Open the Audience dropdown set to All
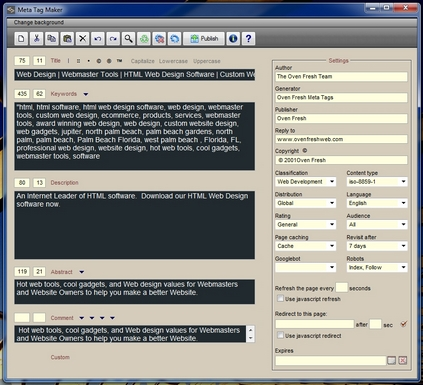 click(377, 224)
